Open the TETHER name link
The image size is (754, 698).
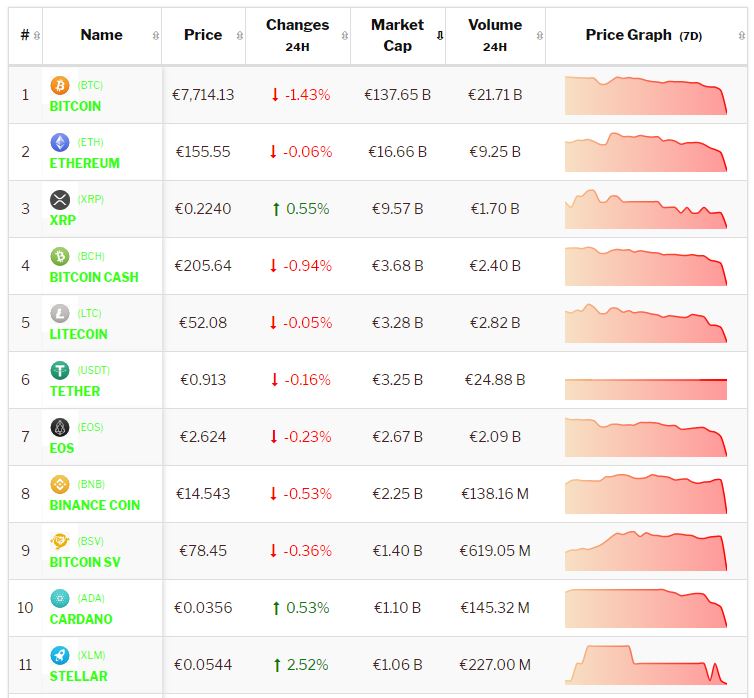pyautogui.click(x=75, y=391)
